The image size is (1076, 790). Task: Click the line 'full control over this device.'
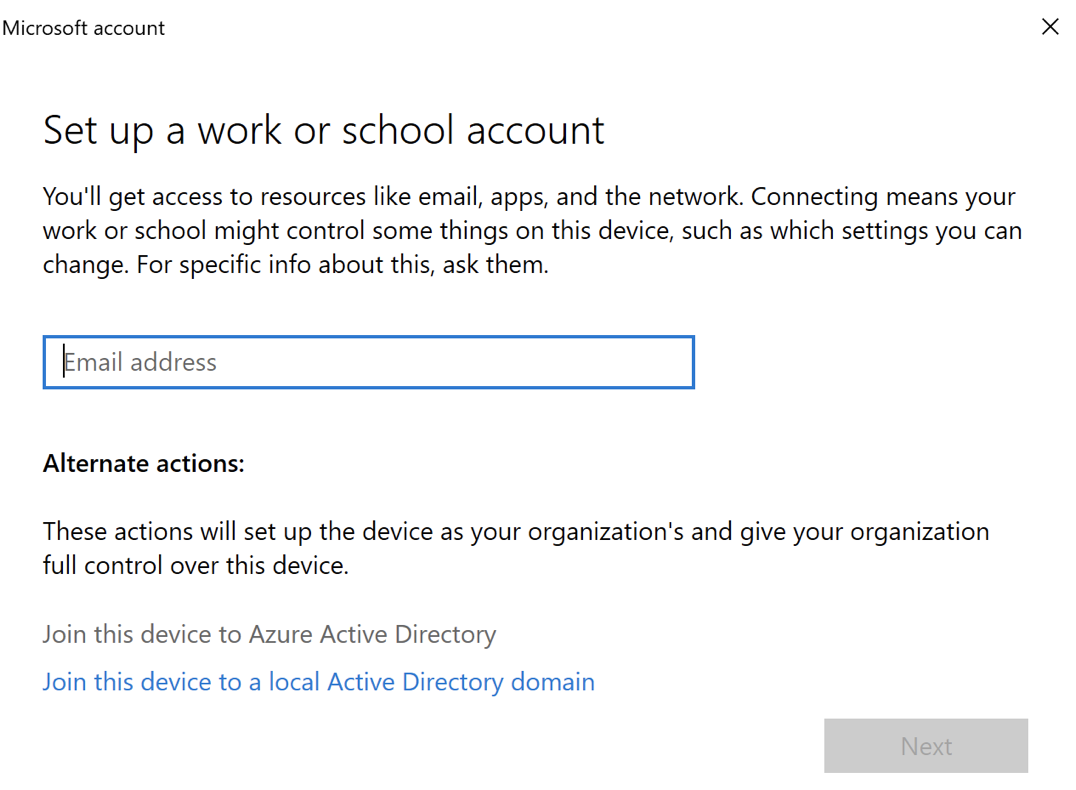click(195, 565)
